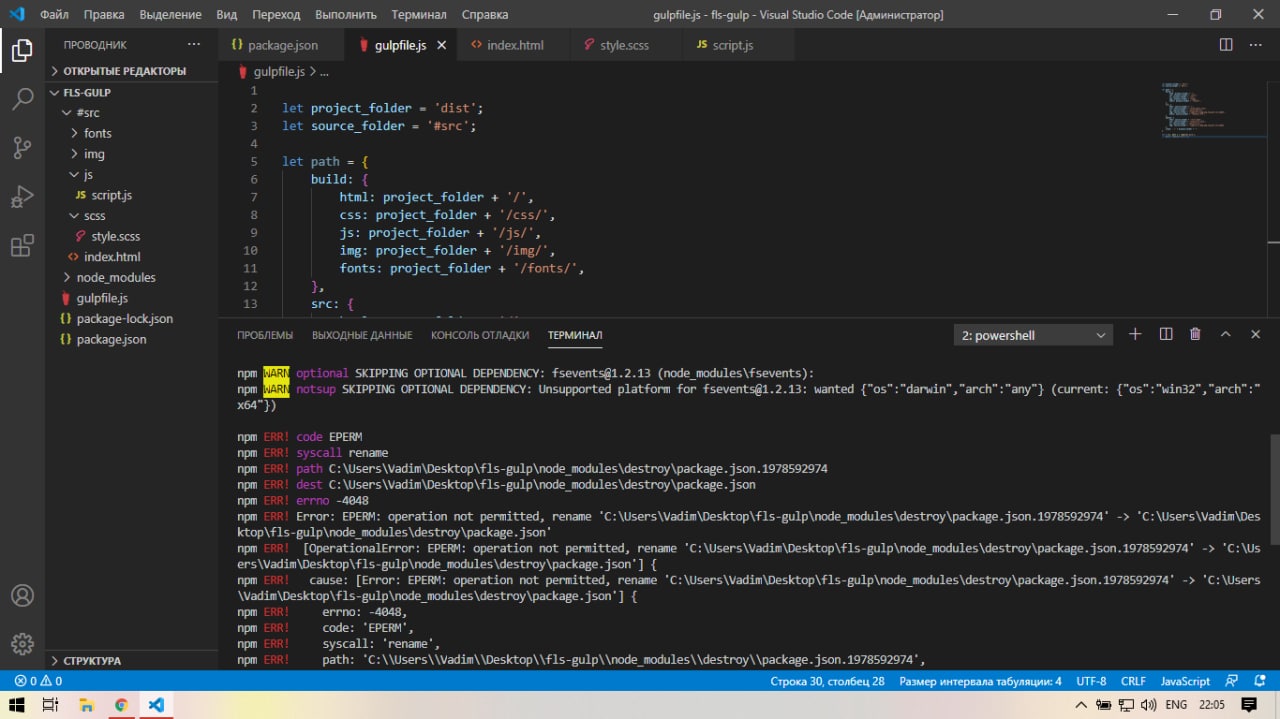
Task: Close the terminal panel
Action: coord(1256,335)
